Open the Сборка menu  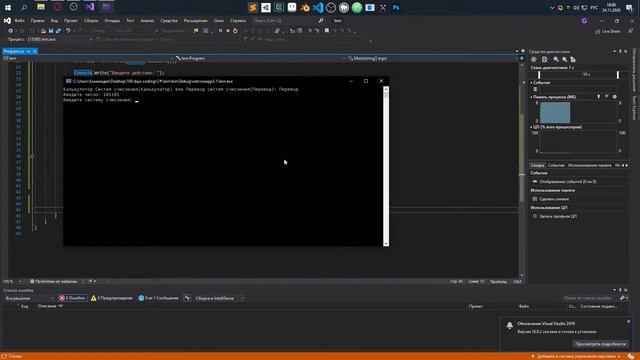tap(91, 20)
